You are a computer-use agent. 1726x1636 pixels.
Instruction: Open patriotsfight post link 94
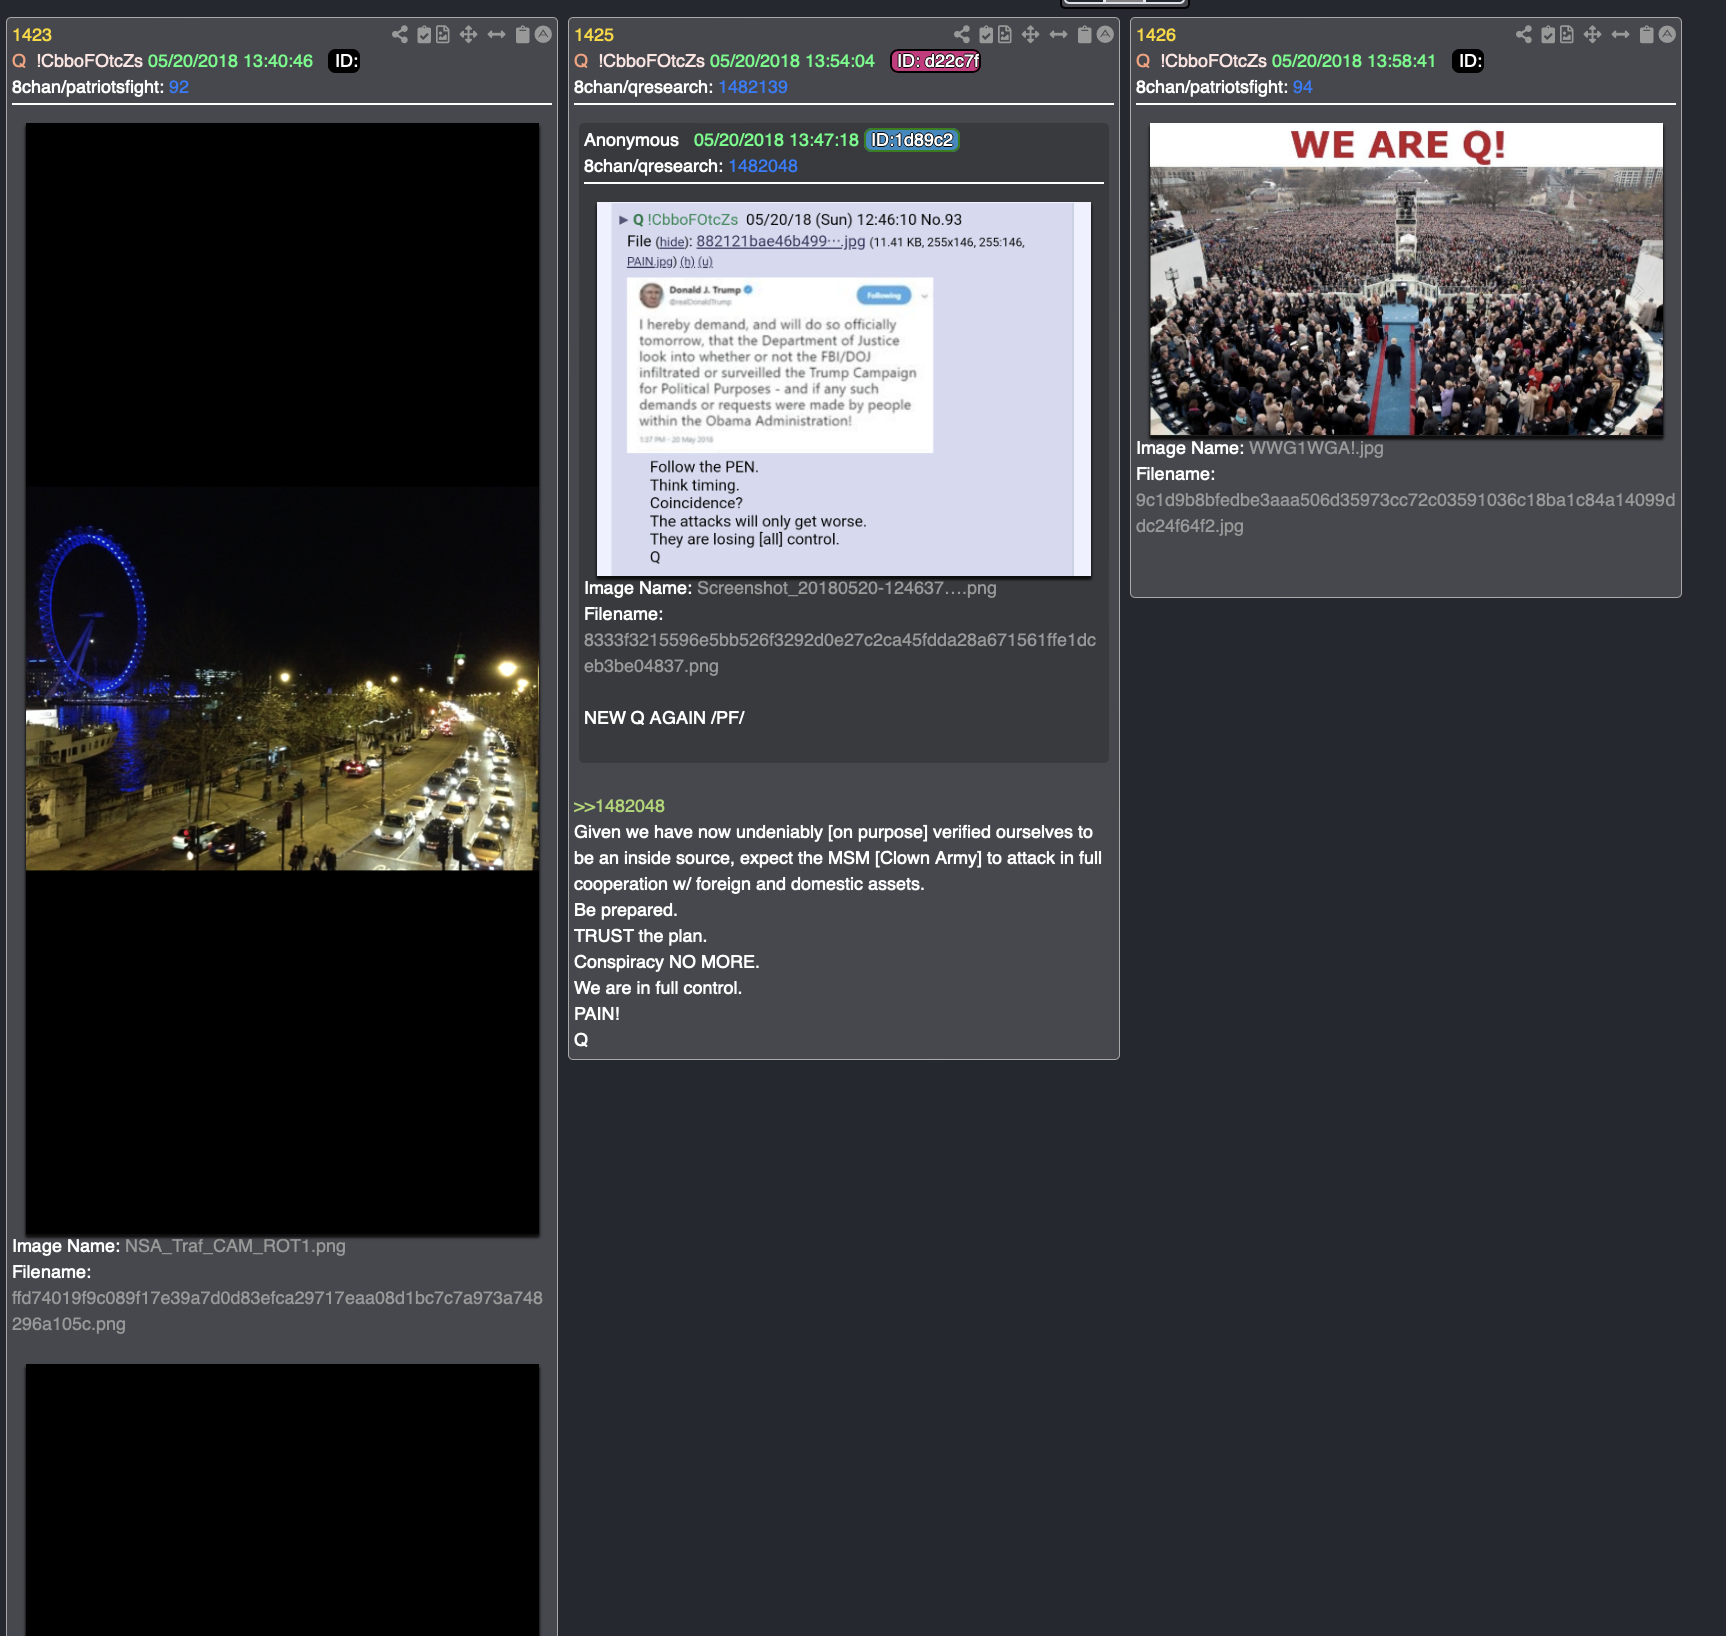click(1303, 87)
